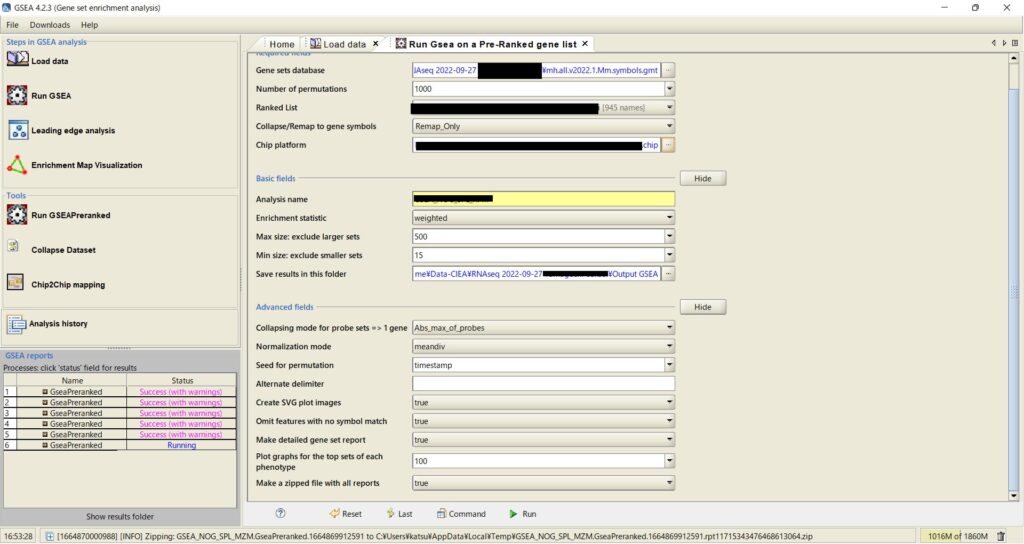Browse for Chip platform file
This screenshot has width=1024, height=544.
point(668,145)
